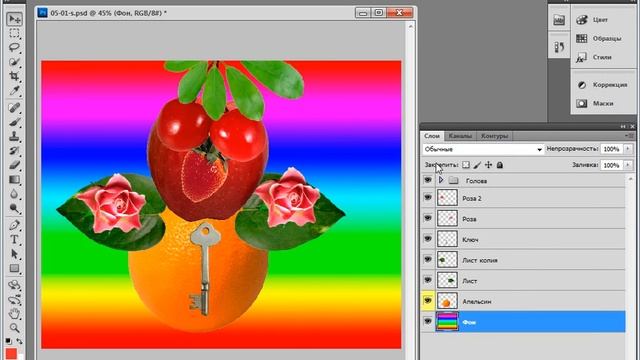Toggle lock image pixels
Viewport: 640px width, 360px height.
click(477, 165)
